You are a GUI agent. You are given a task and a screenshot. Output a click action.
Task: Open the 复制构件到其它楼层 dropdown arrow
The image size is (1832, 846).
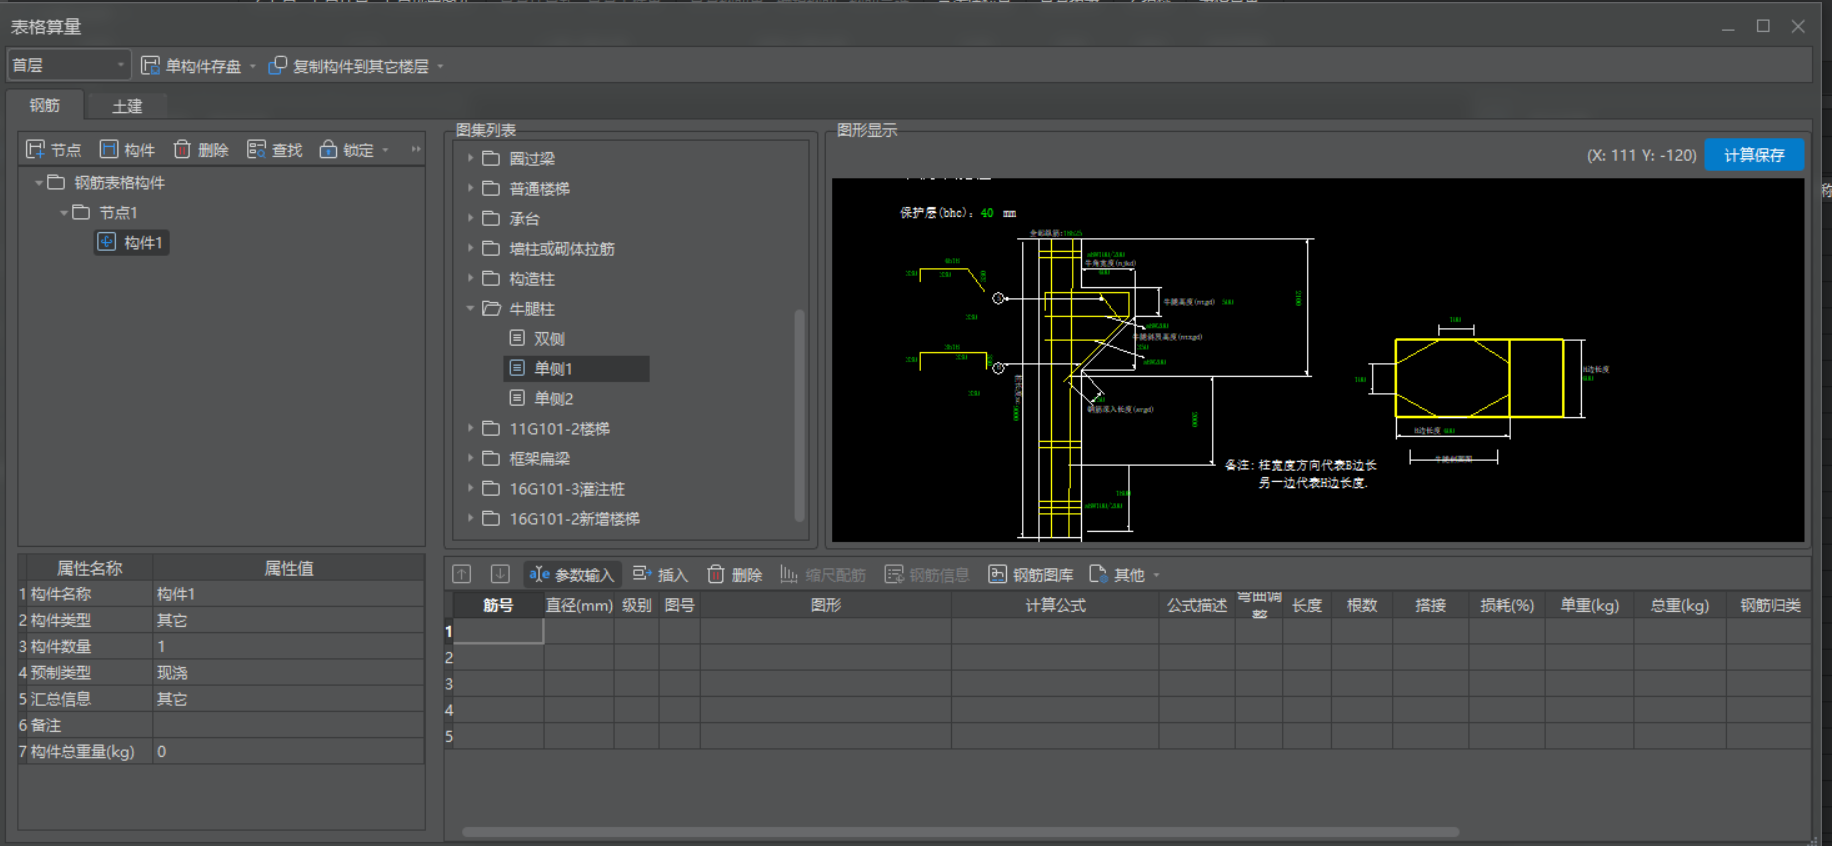point(441,67)
